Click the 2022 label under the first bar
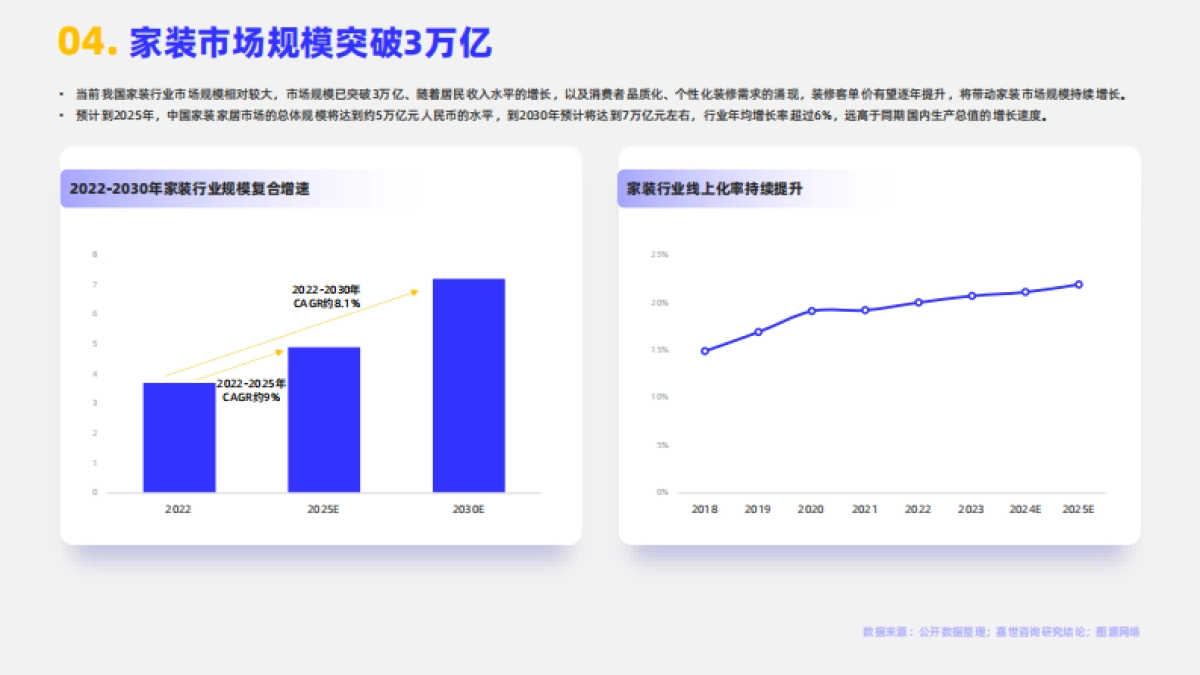Image resolution: width=1200 pixels, height=675 pixels. point(176,508)
